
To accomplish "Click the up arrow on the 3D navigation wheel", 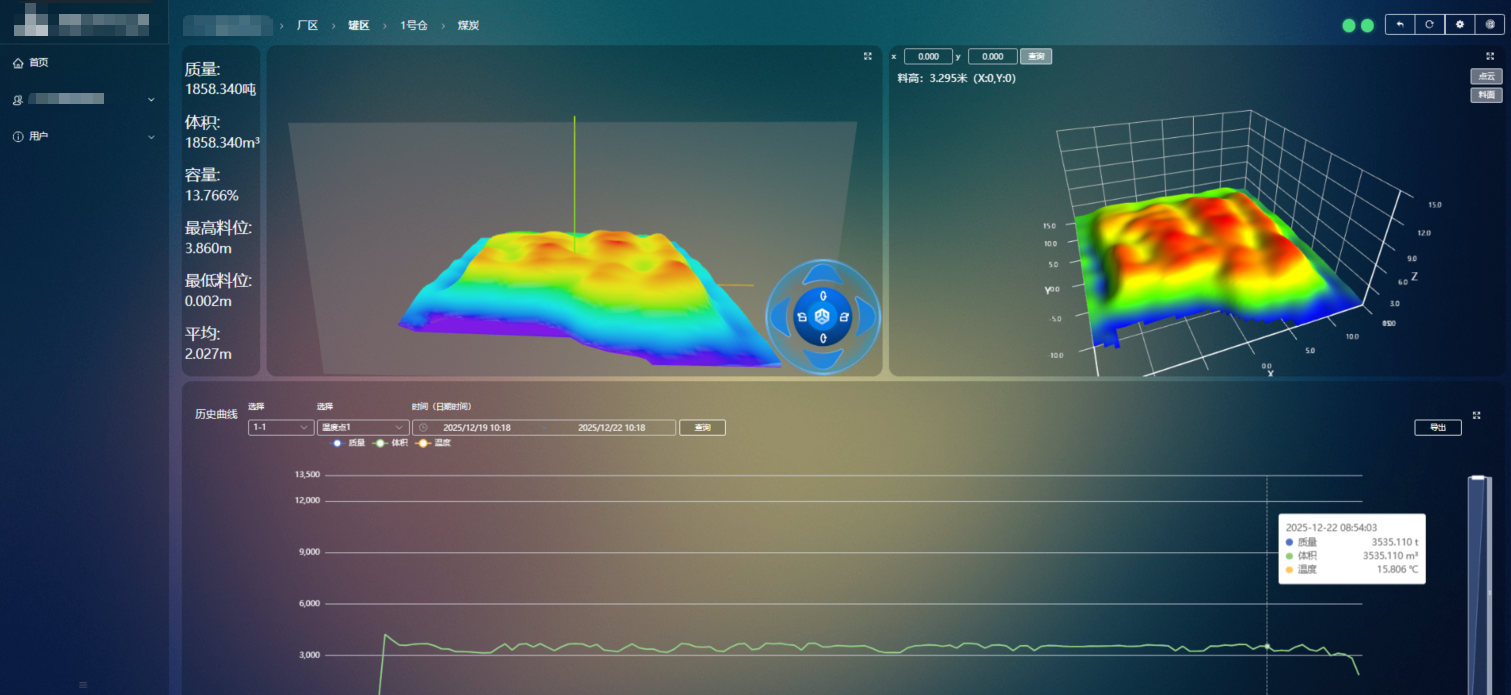I will tap(823, 272).
